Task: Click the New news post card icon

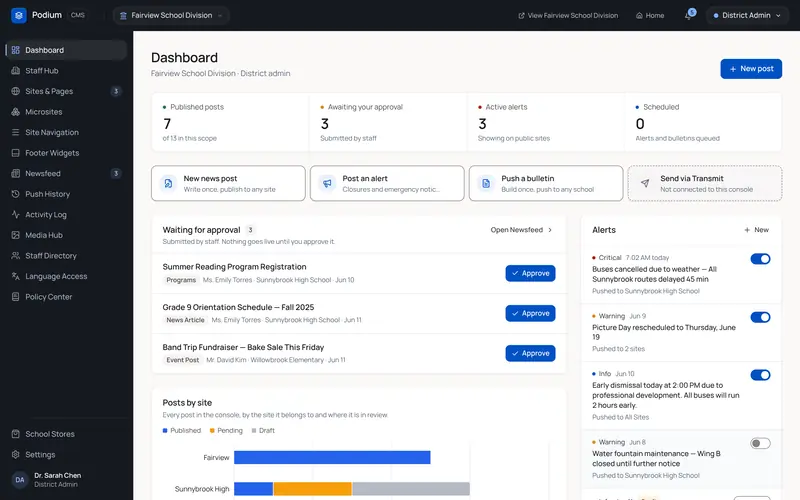Action: (x=168, y=183)
